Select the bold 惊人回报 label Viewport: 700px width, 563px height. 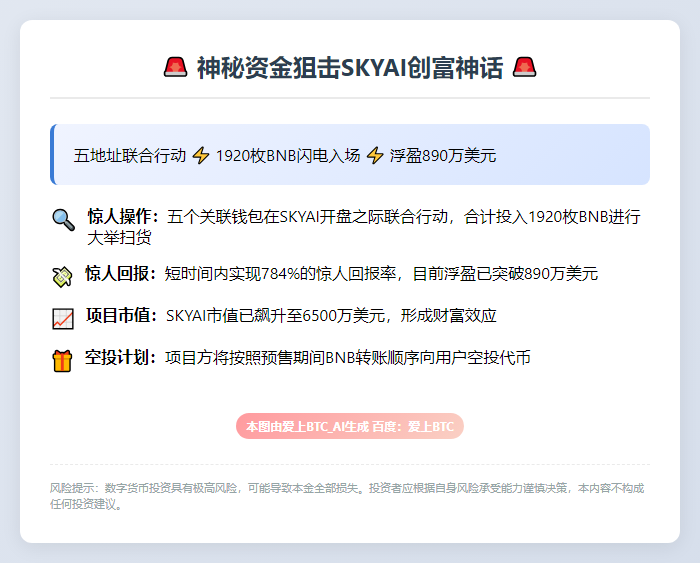point(120,273)
